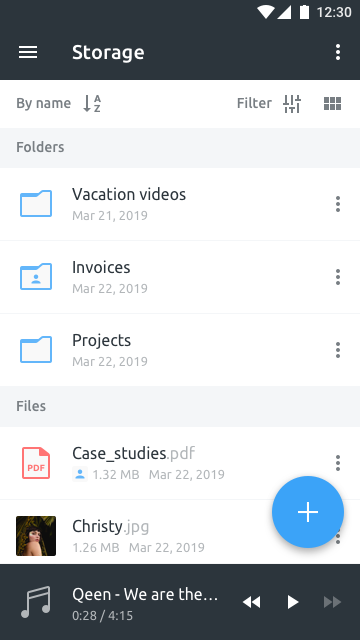The image size is (360, 640).
Task: Open the music note player icon
Action: 36,602
